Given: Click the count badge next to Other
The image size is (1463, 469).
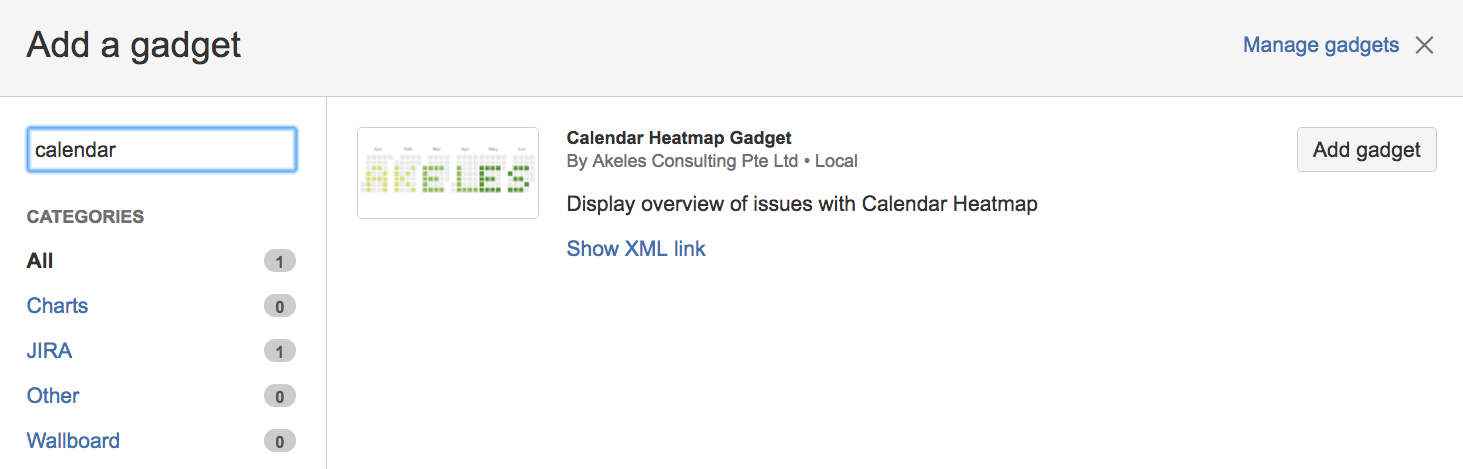Looking at the screenshot, I should point(280,397).
